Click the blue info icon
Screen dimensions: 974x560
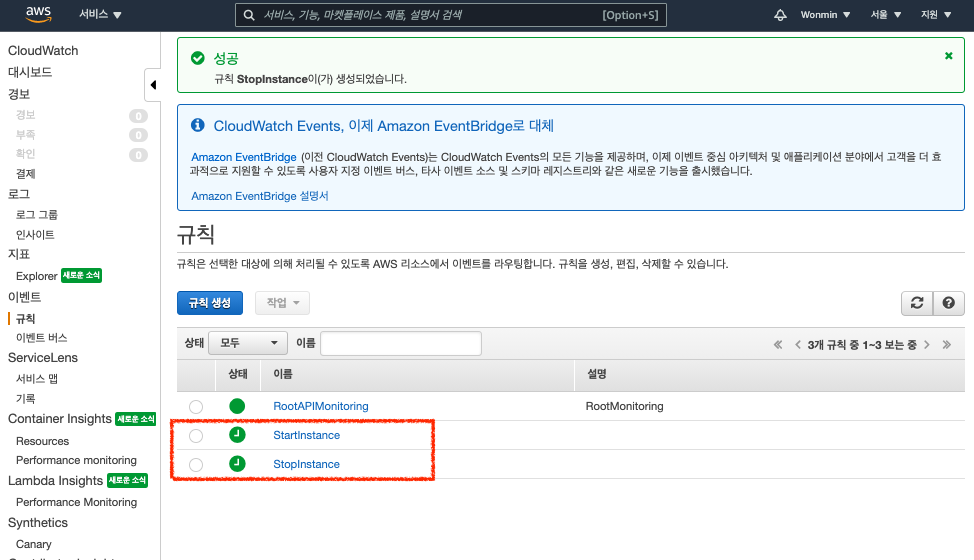(x=198, y=125)
